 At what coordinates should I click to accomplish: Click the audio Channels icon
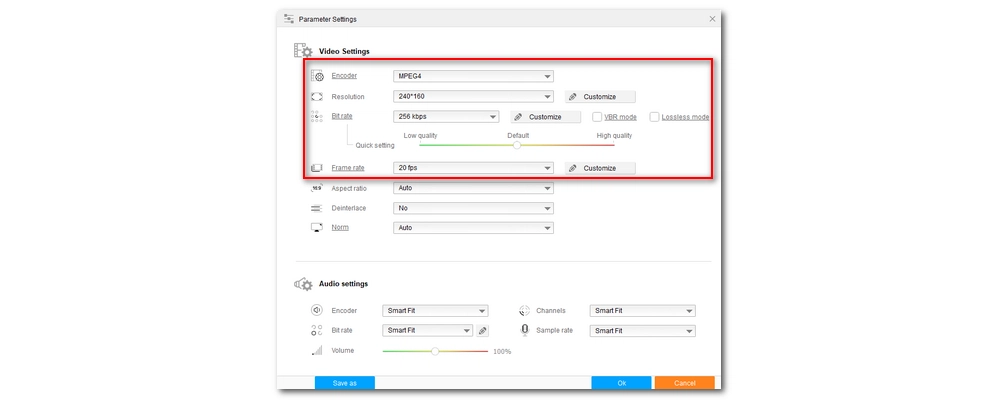[525, 311]
